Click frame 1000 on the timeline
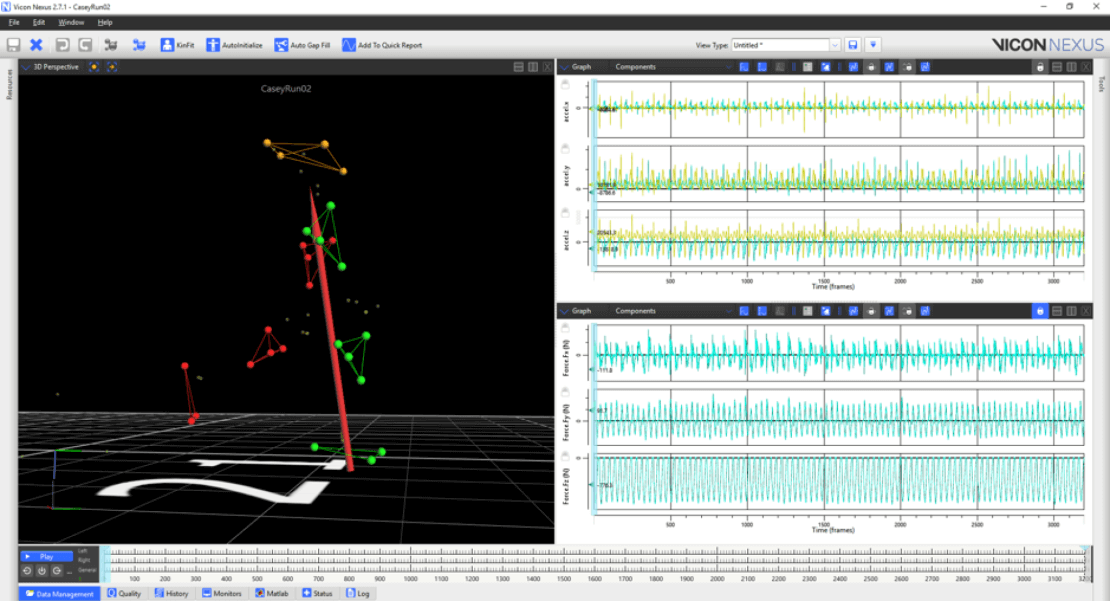This screenshot has height=601, width=1110. (x=409, y=568)
